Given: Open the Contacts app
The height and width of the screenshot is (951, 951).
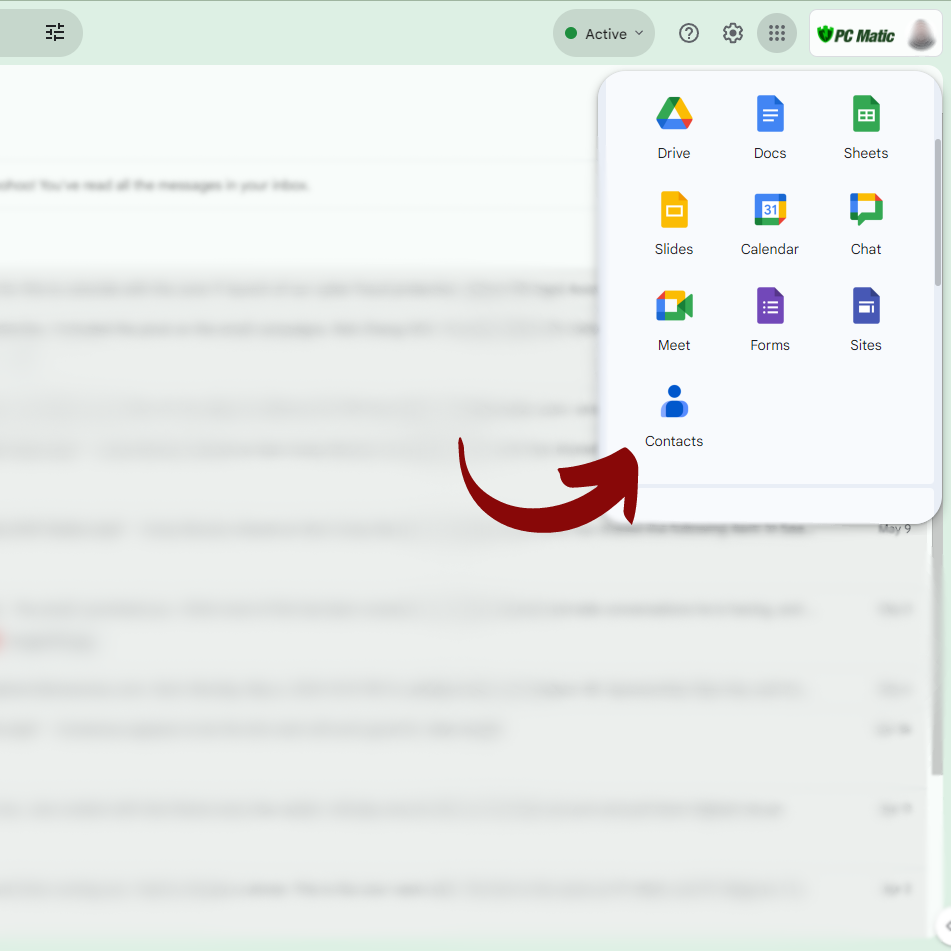Looking at the screenshot, I should [674, 415].
